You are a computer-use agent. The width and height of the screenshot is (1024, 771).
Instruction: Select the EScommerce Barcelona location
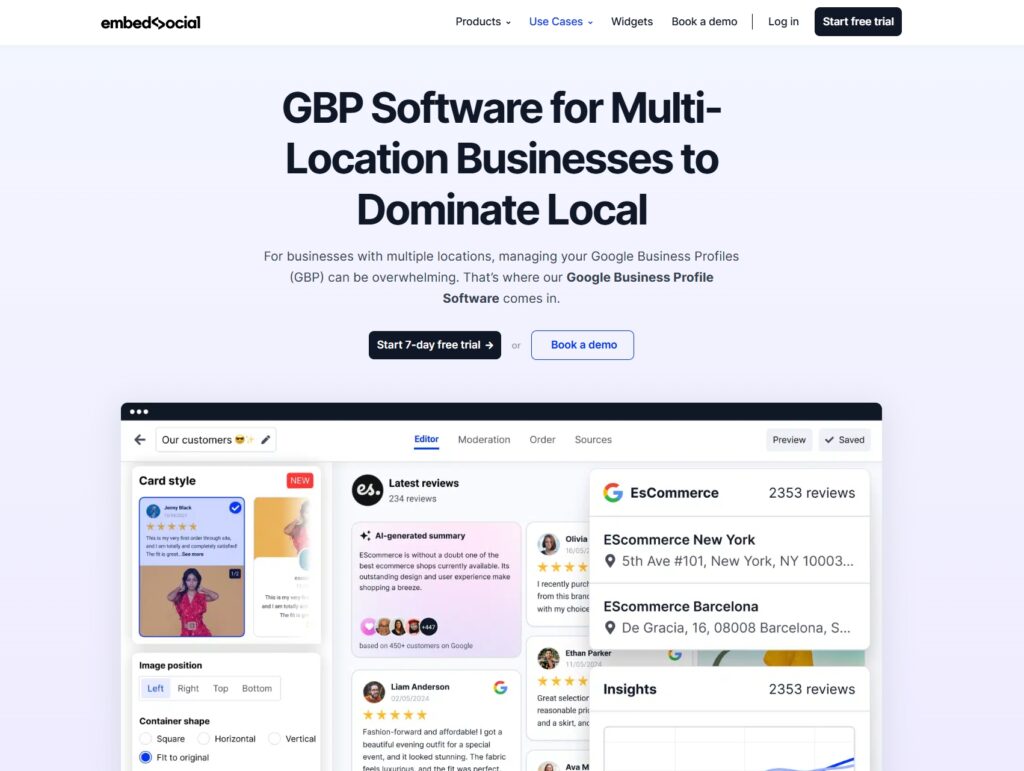click(729, 616)
